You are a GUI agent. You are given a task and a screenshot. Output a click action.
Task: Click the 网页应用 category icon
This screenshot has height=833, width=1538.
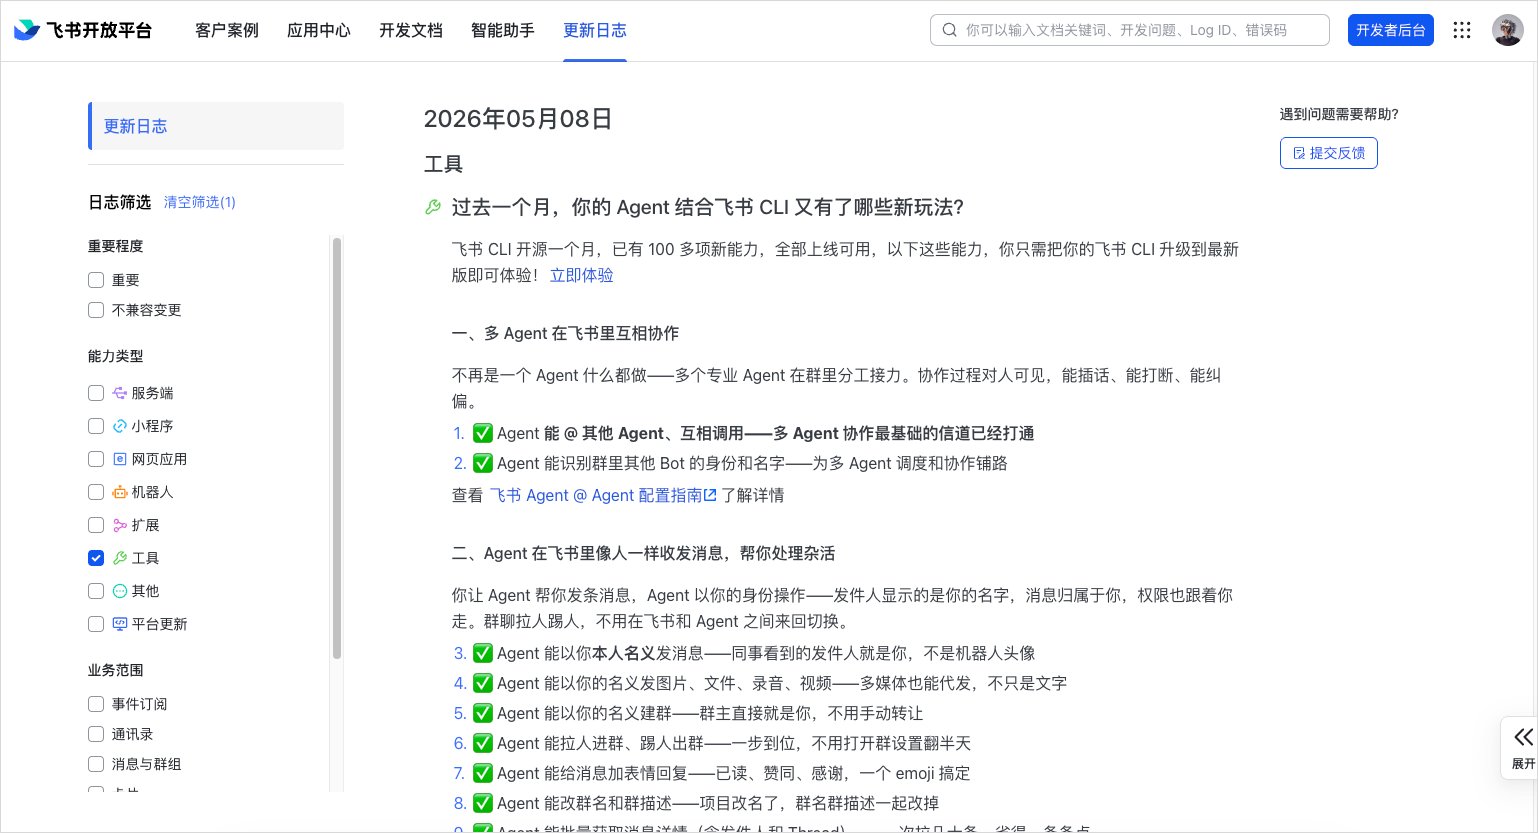point(120,459)
